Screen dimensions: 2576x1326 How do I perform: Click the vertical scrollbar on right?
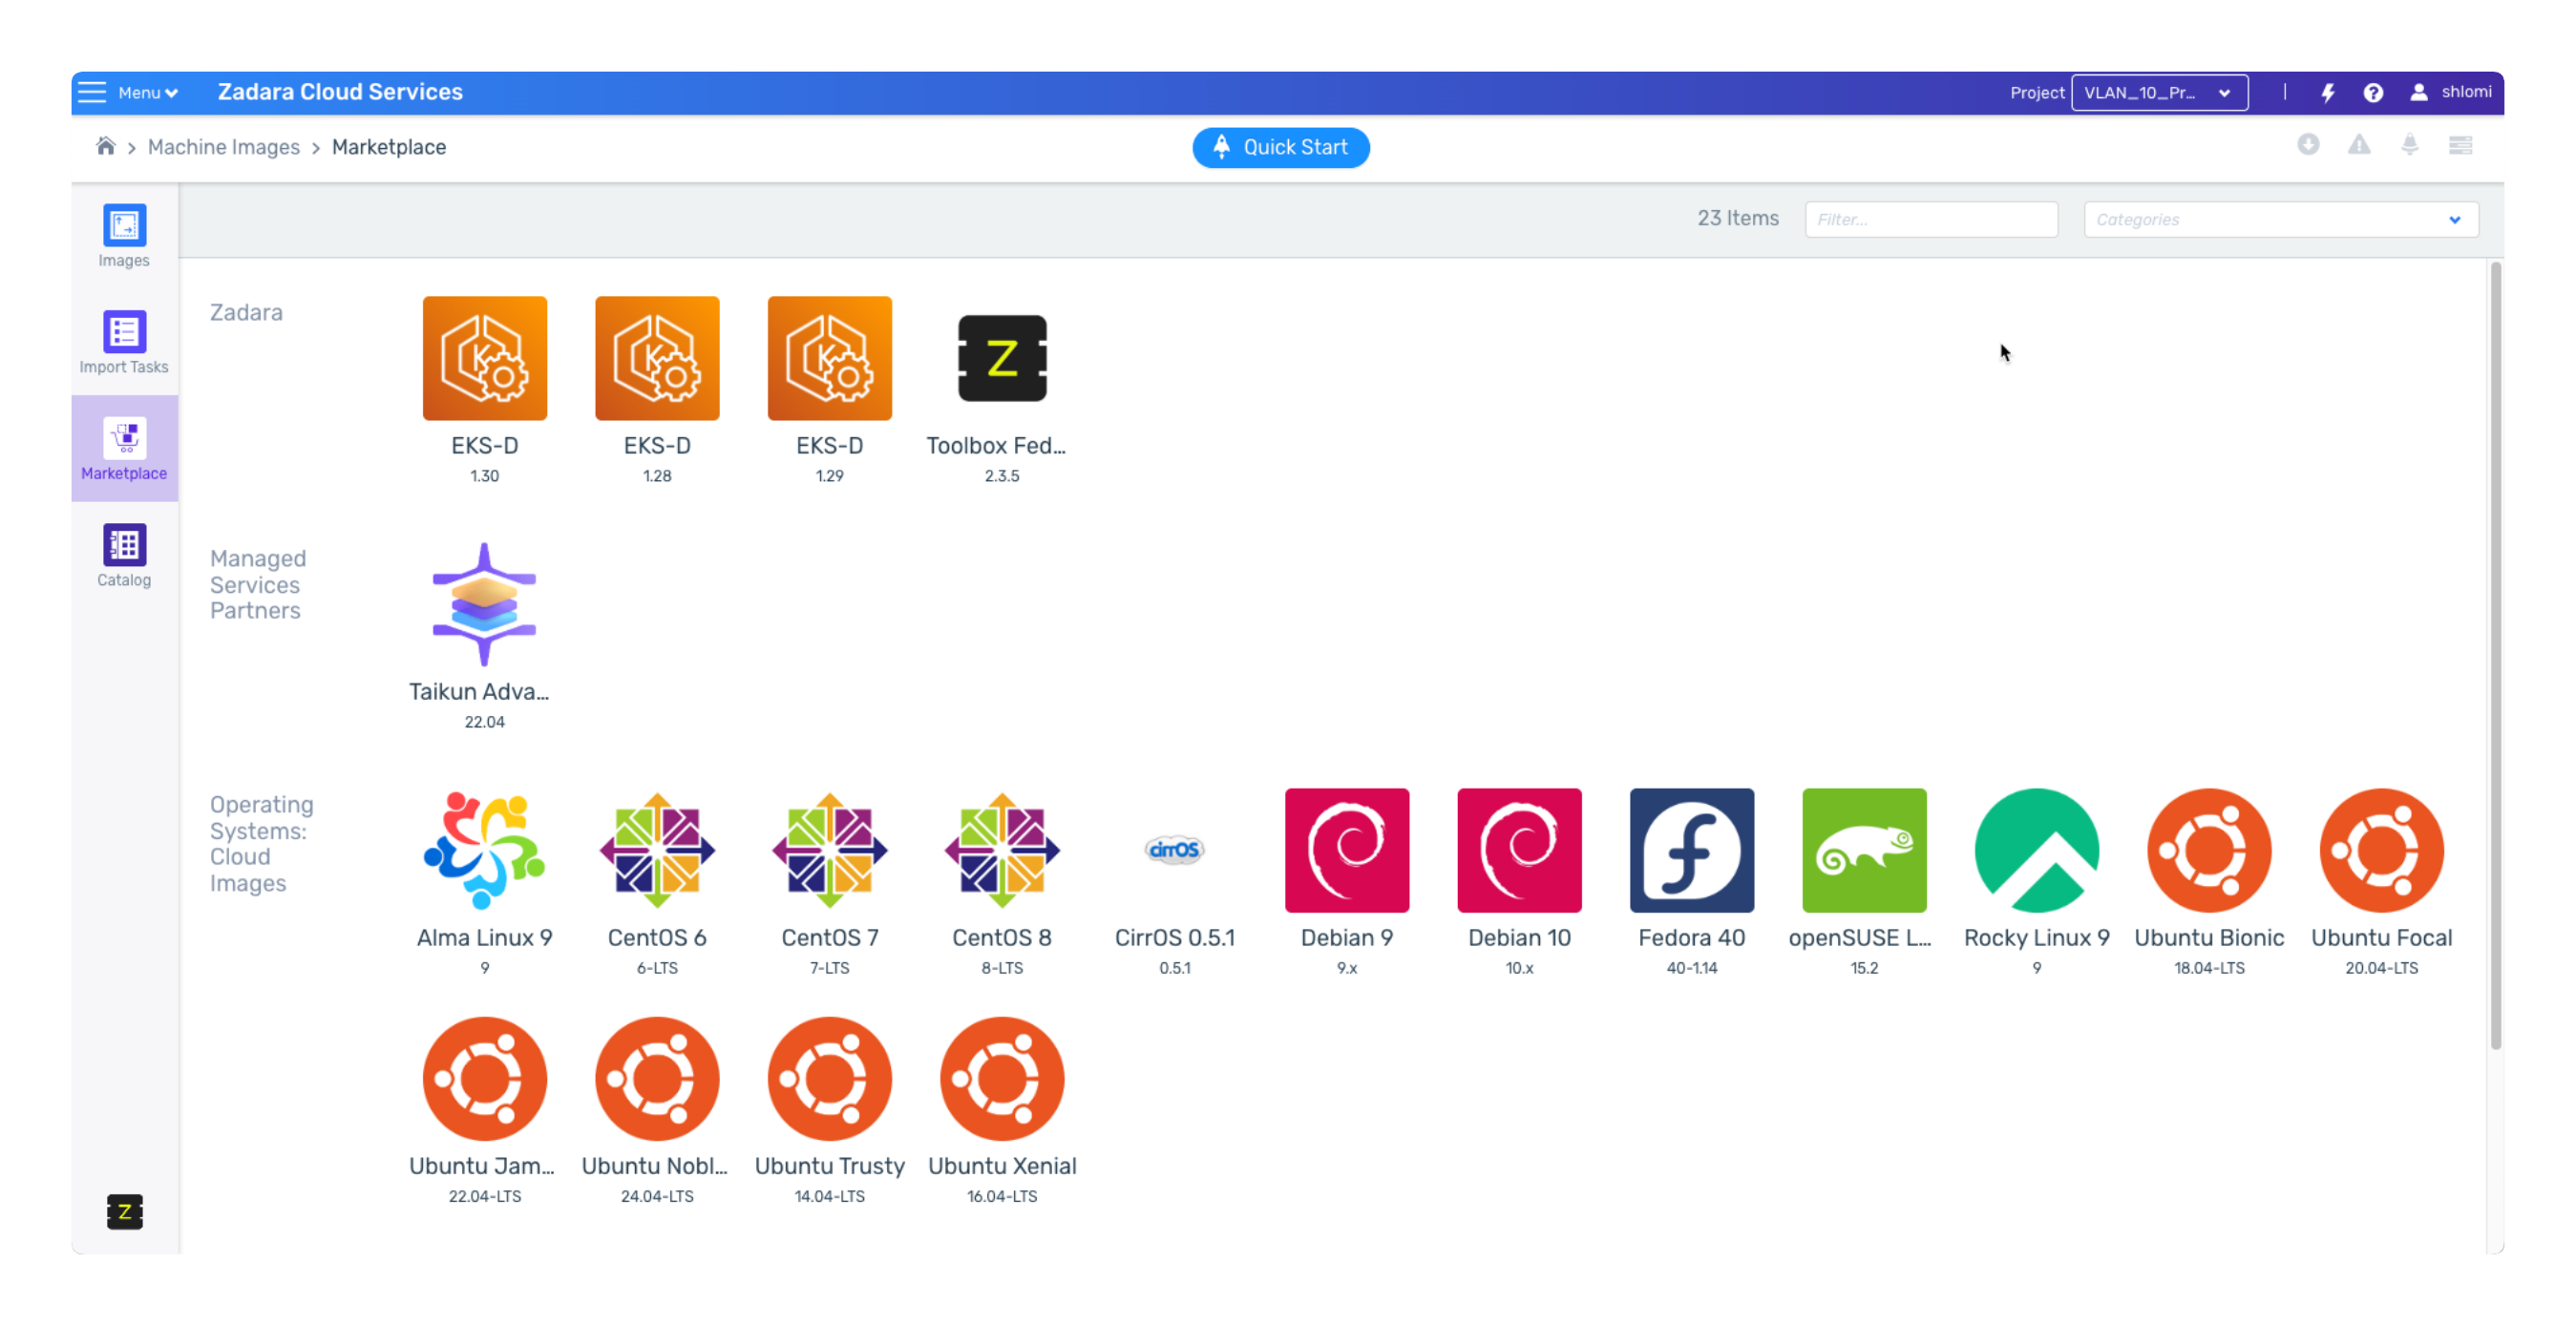tap(2495, 655)
